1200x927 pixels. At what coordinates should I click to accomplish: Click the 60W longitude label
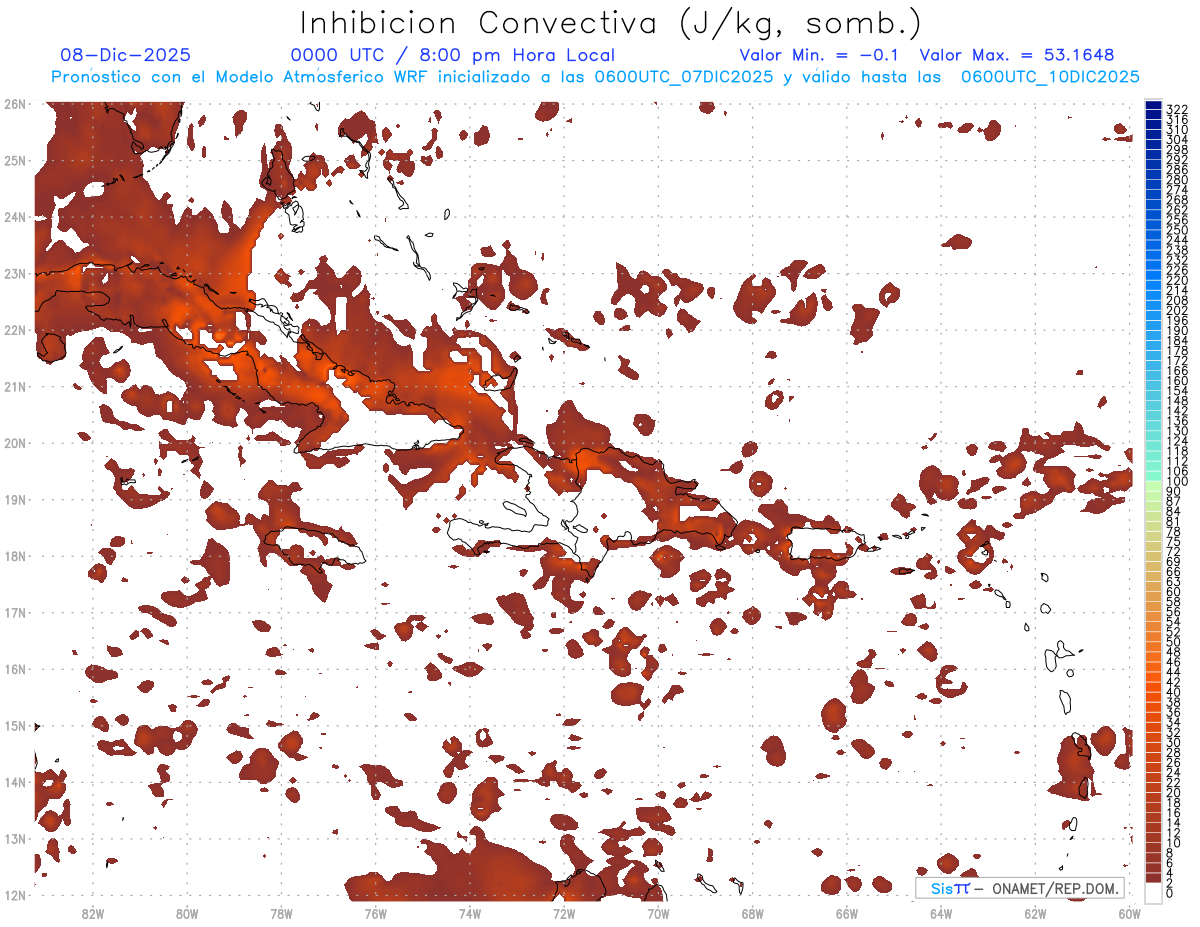pyautogui.click(x=1129, y=914)
